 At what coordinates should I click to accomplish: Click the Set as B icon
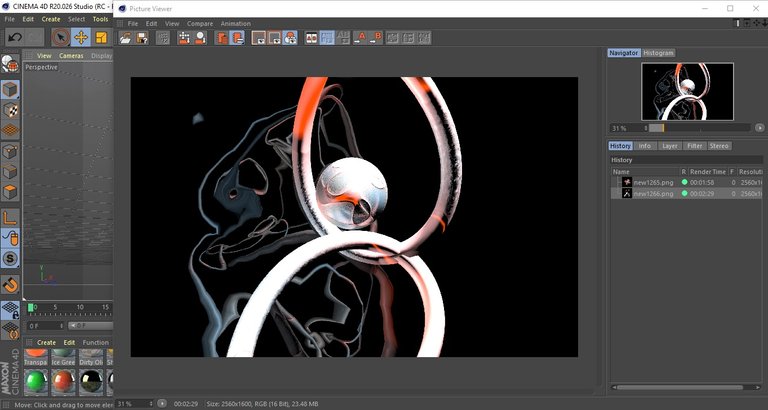tap(376, 38)
